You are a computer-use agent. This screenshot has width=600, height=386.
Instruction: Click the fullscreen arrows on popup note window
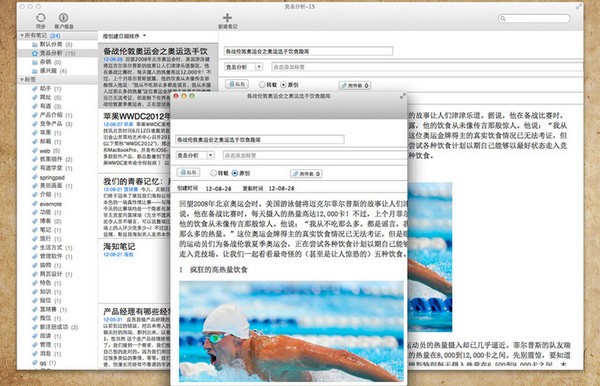pos(403,96)
